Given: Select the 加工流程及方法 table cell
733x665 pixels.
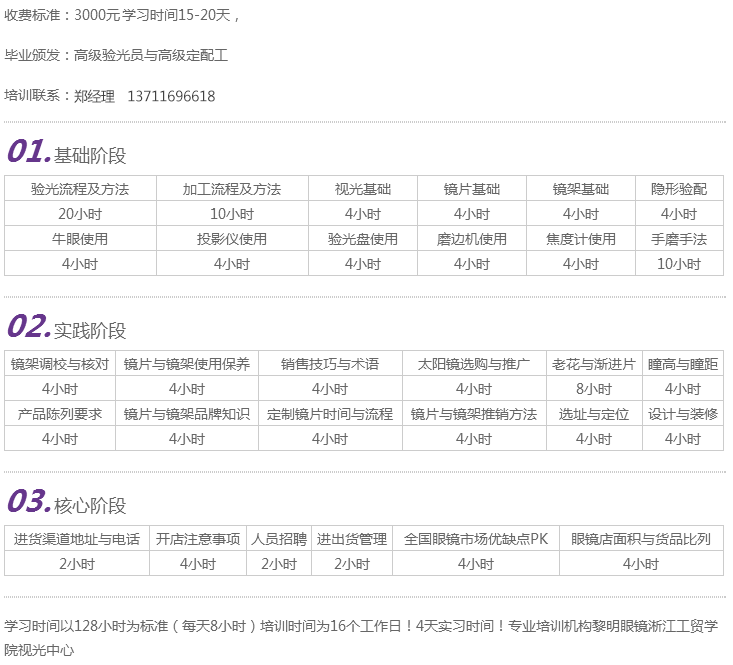Looking at the screenshot, I should pyautogui.click(x=232, y=189).
